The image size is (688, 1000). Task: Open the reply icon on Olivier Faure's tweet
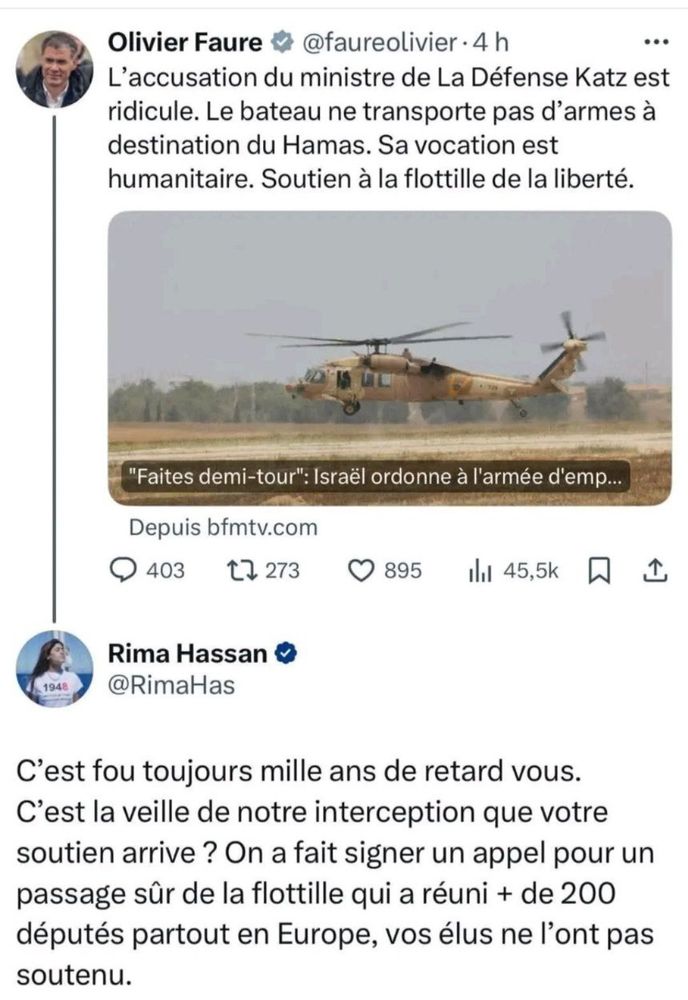click(x=125, y=568)
